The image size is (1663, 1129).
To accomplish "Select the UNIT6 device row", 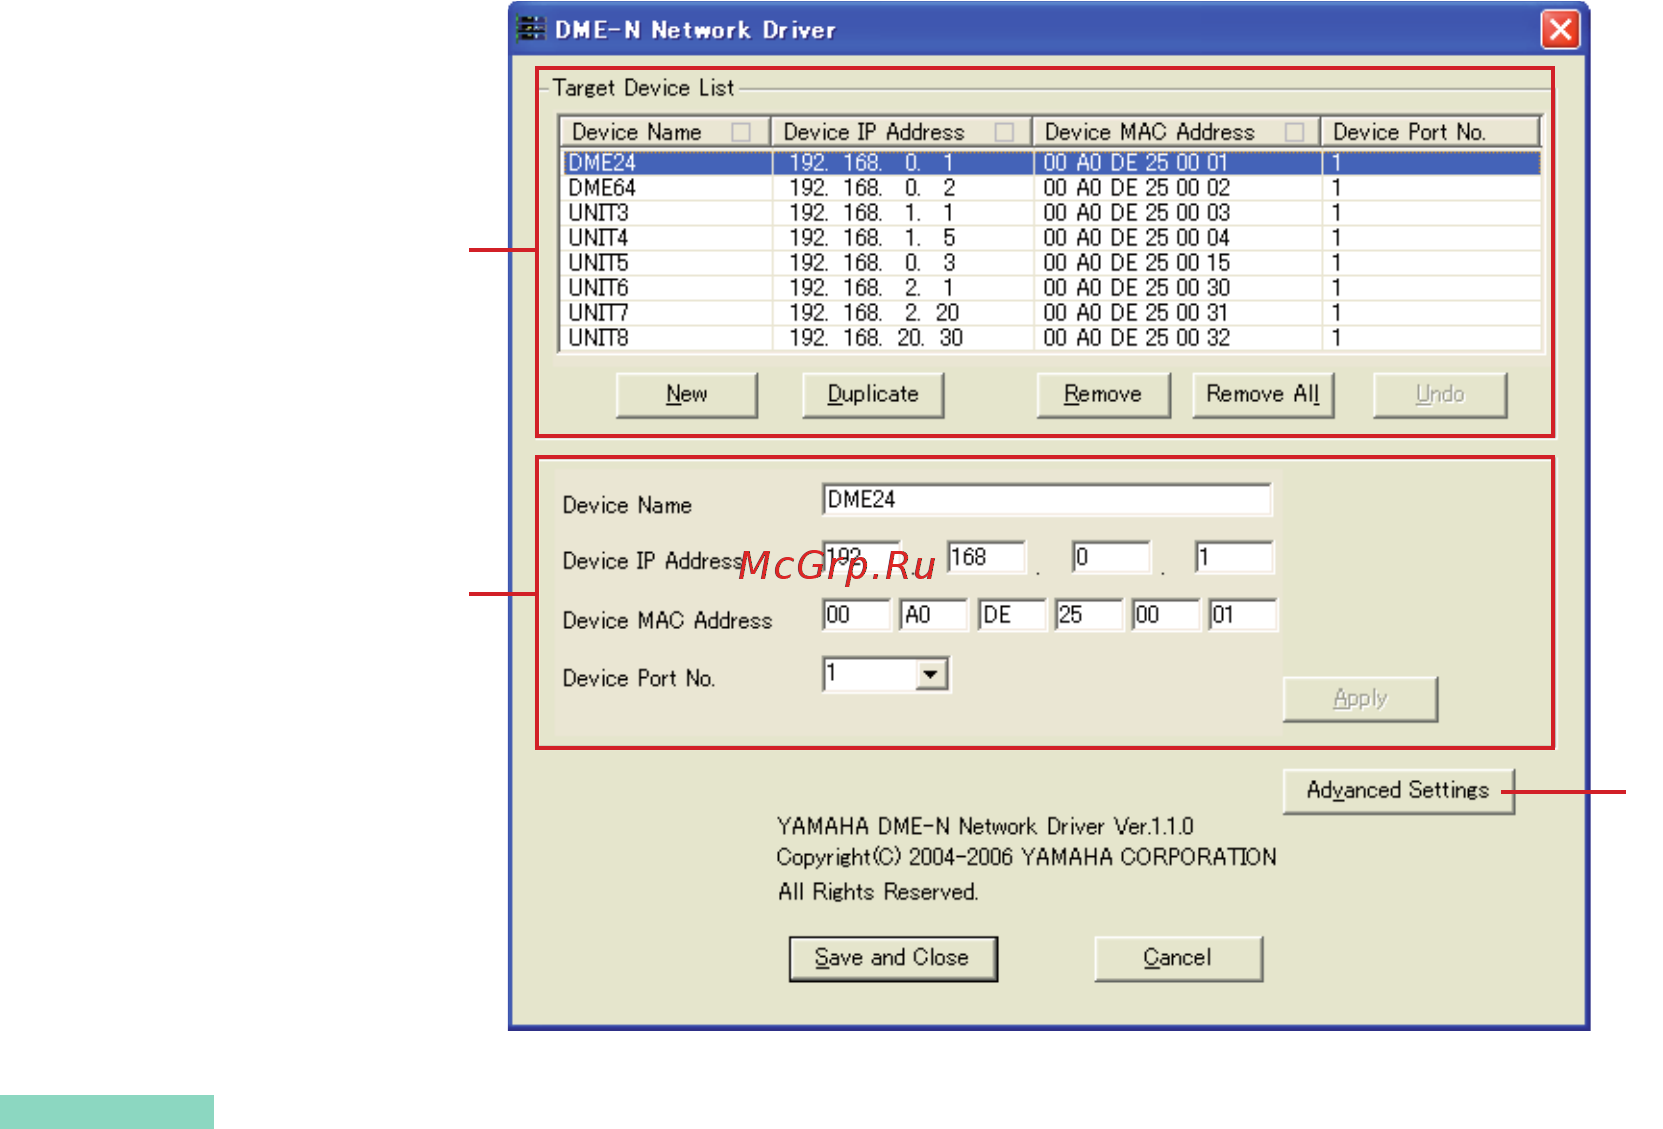I will click(x=1051, y=288).
